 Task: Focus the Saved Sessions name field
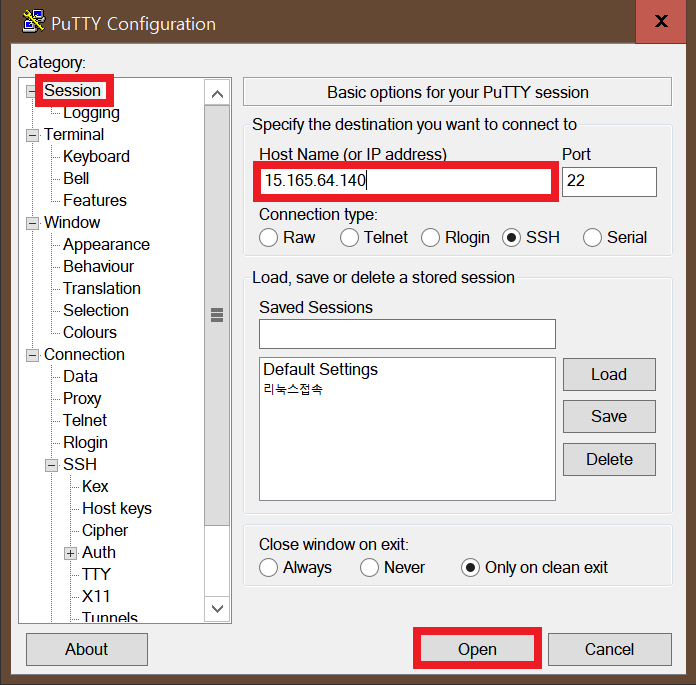pos(407,334)
